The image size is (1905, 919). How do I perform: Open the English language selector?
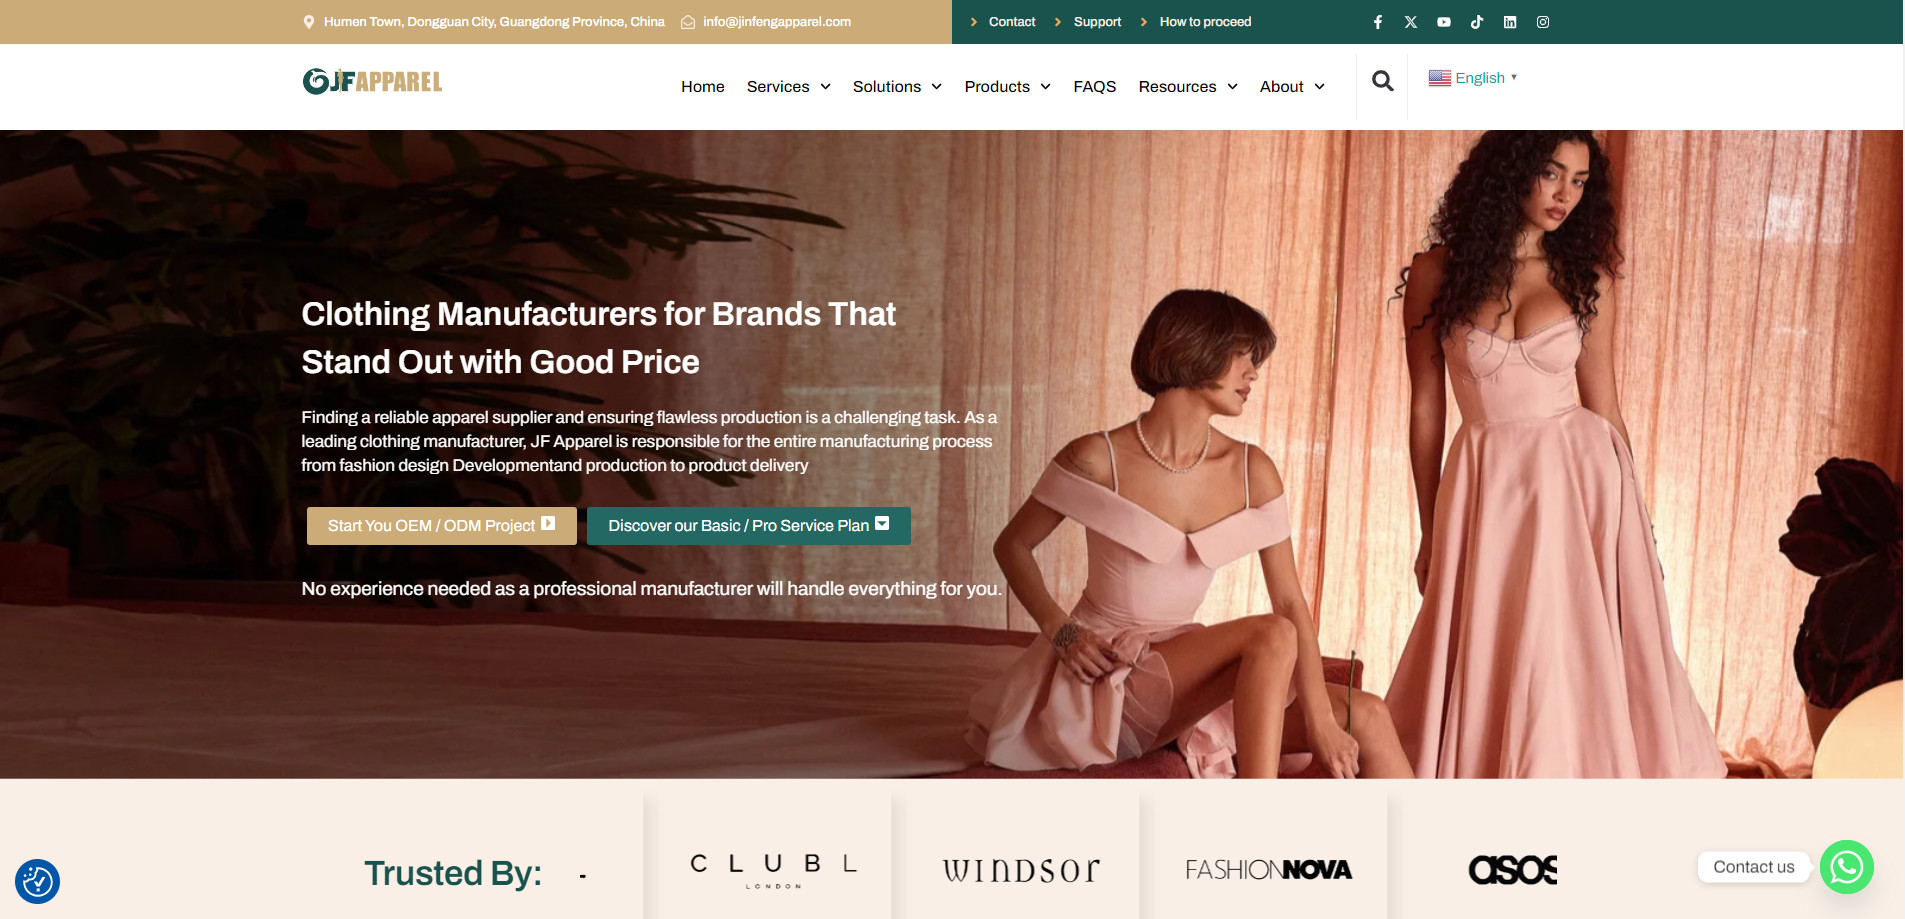pyautogui.click(x=1473, y=78)
